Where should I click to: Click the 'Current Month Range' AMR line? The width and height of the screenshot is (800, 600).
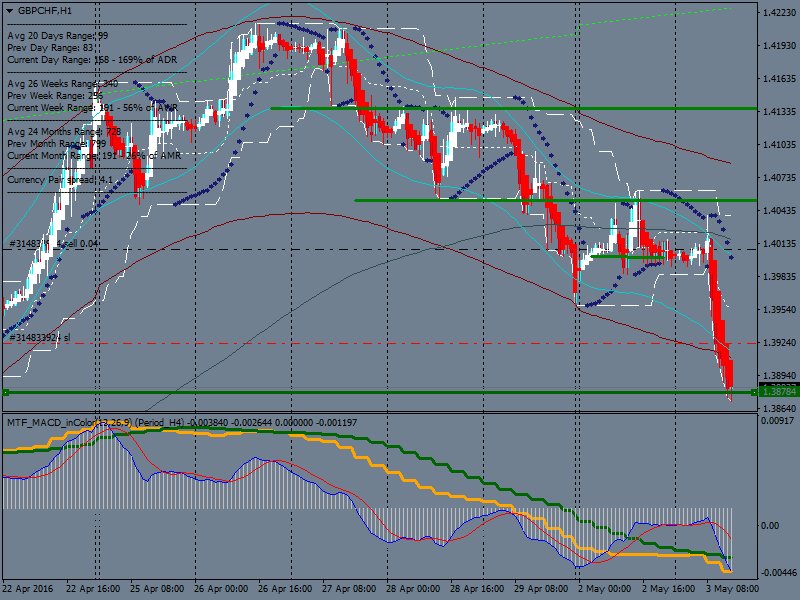click(x=94, y=156)
